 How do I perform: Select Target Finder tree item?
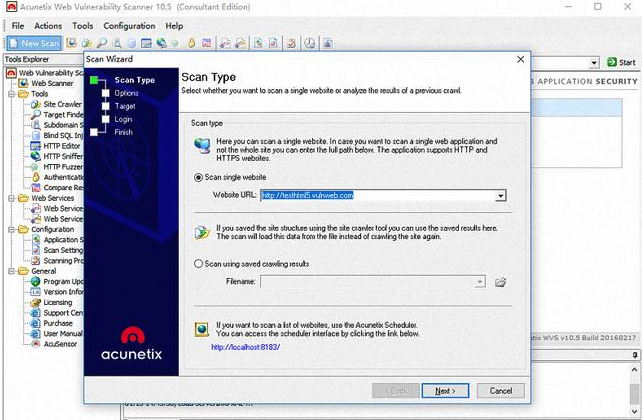coord(63,115)
